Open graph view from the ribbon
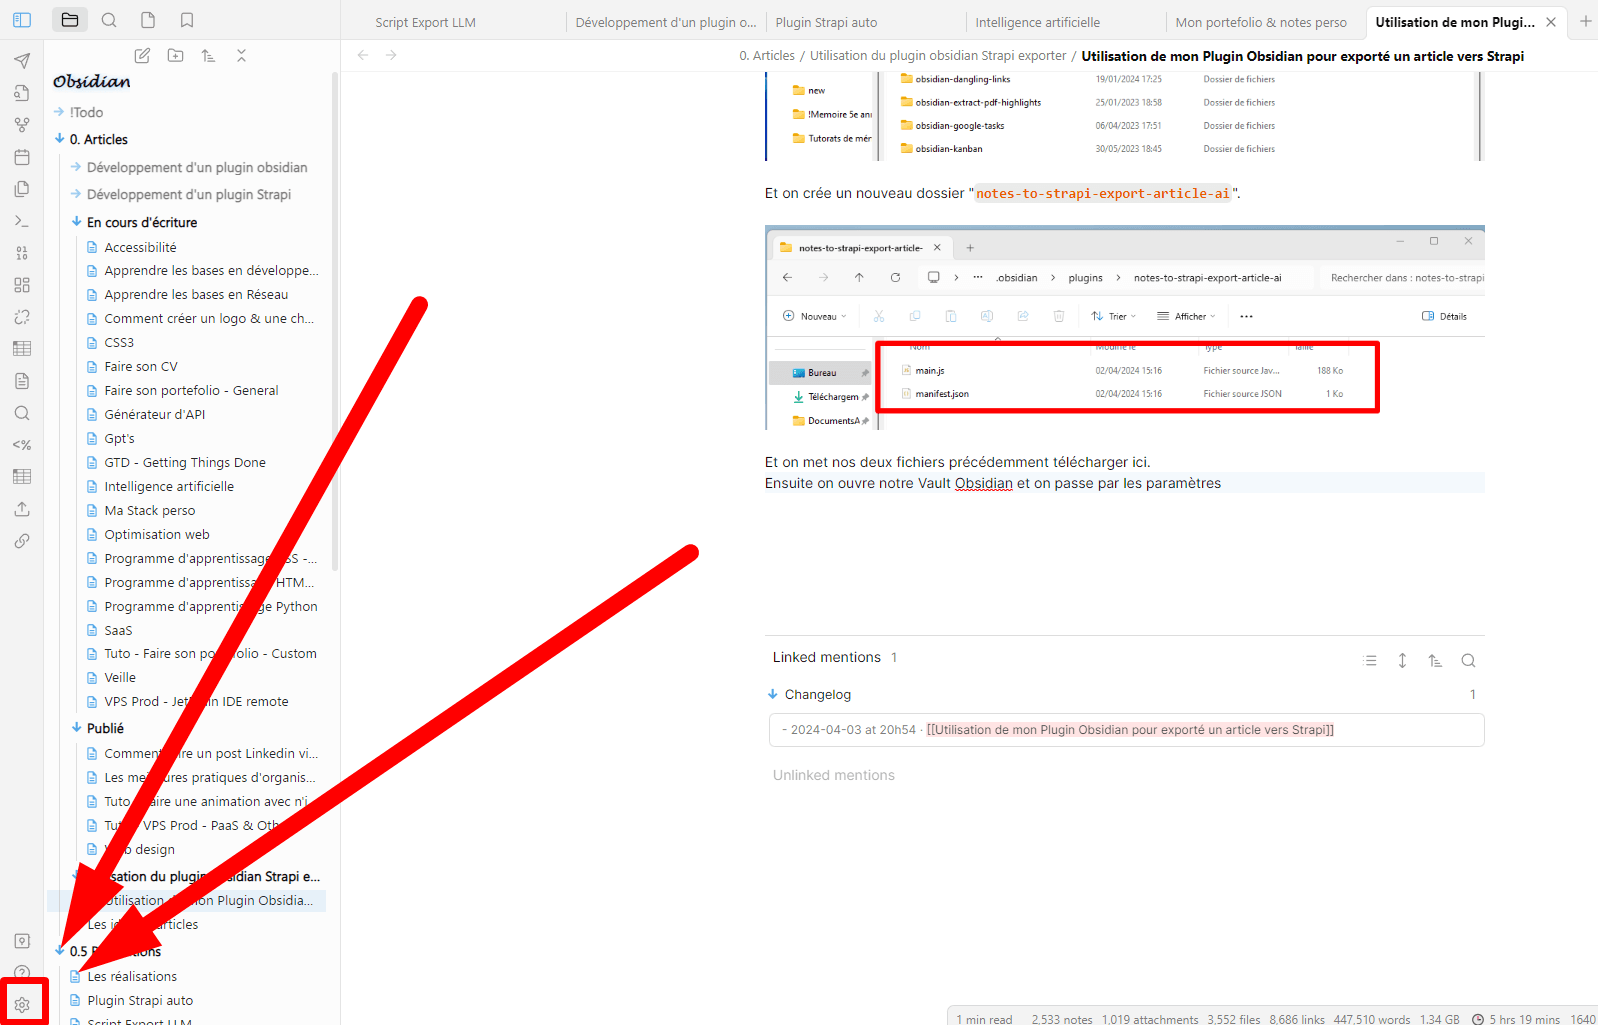Image resolution: width=1598 pixels, height=1025 pixels. 22,125
